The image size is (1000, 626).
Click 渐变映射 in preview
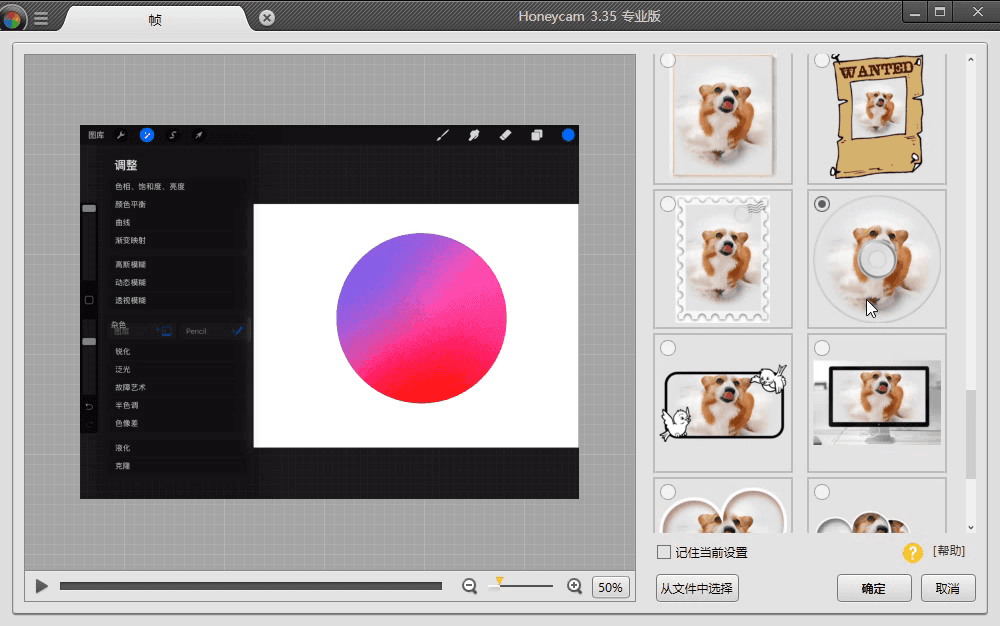[x=130, y=240]
